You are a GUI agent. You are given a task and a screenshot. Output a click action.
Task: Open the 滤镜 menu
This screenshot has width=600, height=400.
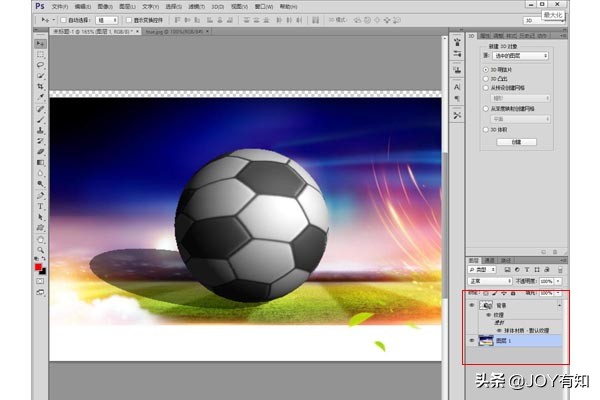[196, 7]
